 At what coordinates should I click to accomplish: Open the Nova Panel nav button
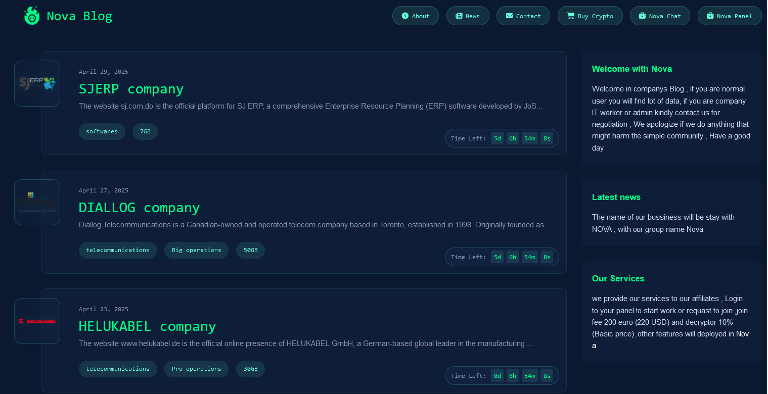pos(729,16)
